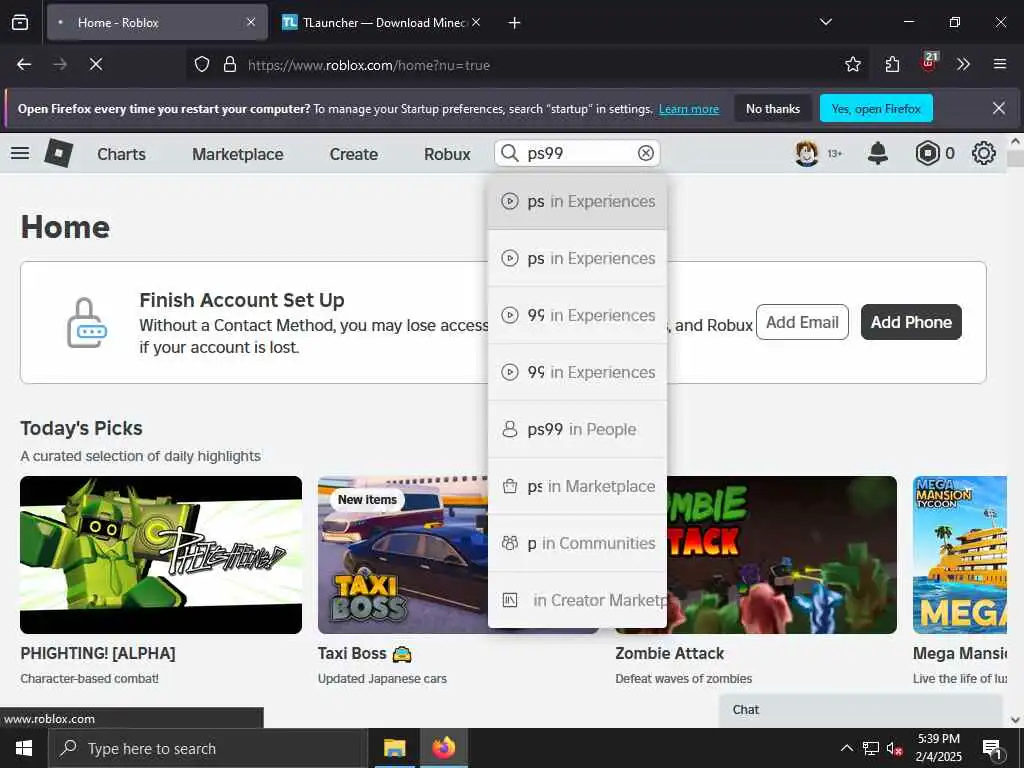Click the site padlock security icon
This screenshot has height=768, width=1024.
pyautogui.click(x=230, y=64)
